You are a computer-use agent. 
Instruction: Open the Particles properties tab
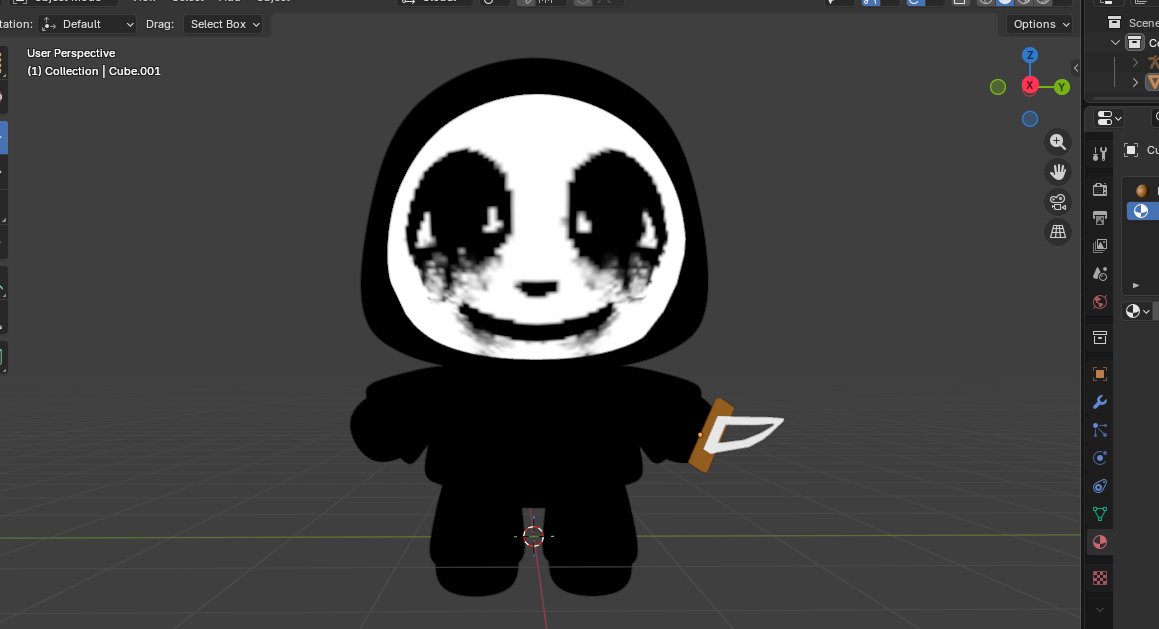[x=1100, y=430]
